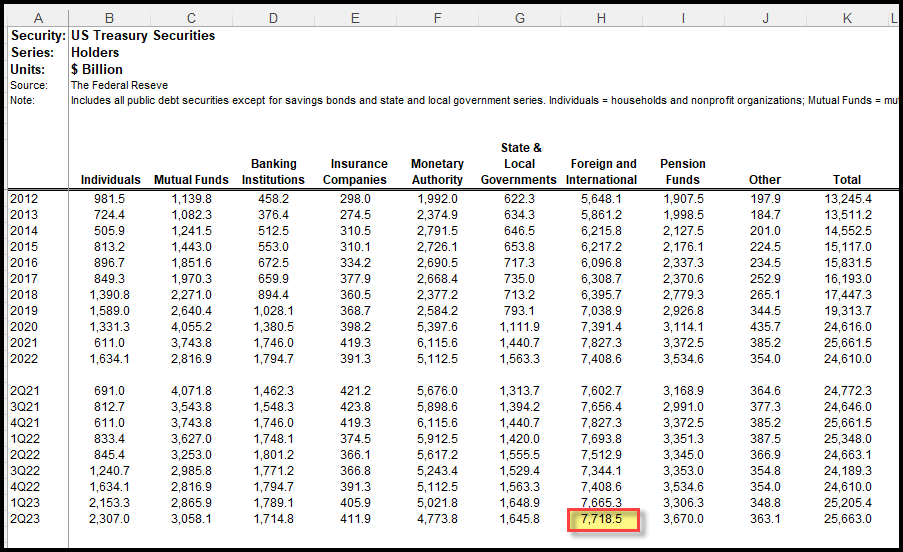Click the 'Pension Funds' heading cell
The height and width of the screenshot is (552, 903).
point(683,172)
